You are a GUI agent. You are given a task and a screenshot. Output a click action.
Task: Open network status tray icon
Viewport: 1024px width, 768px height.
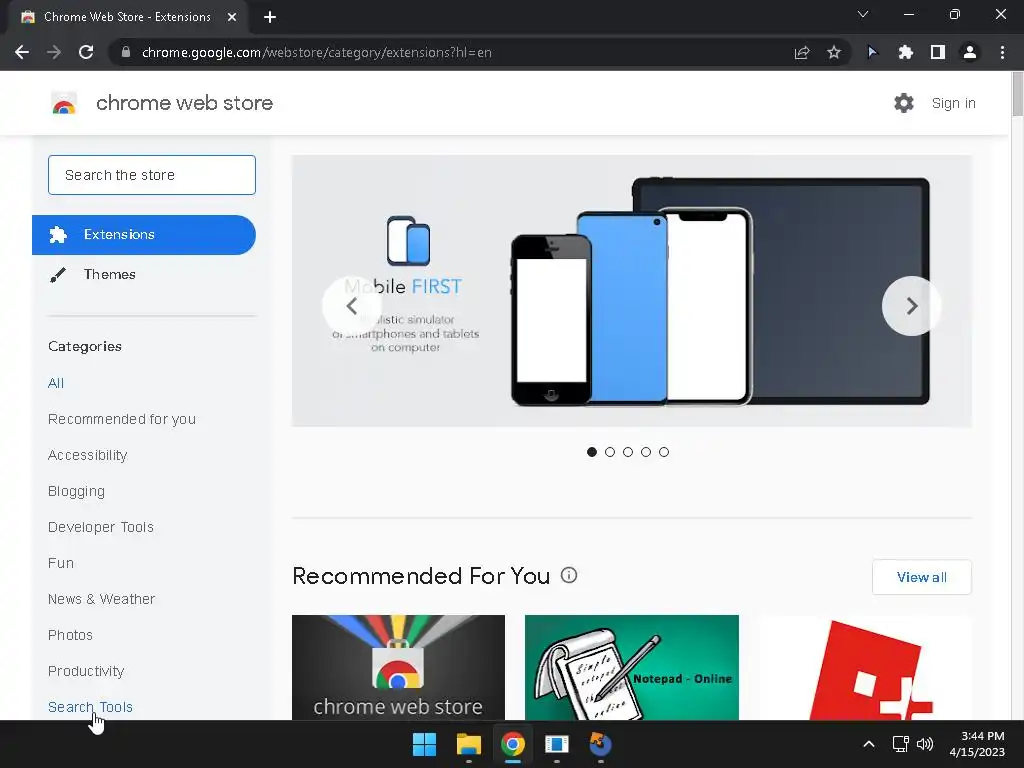[901, 744]
